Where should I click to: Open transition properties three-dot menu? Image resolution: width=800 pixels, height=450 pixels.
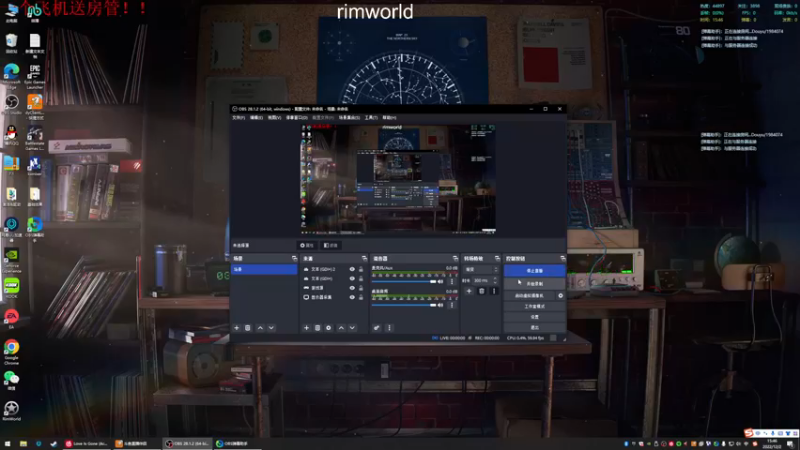[x=493, y=291]
